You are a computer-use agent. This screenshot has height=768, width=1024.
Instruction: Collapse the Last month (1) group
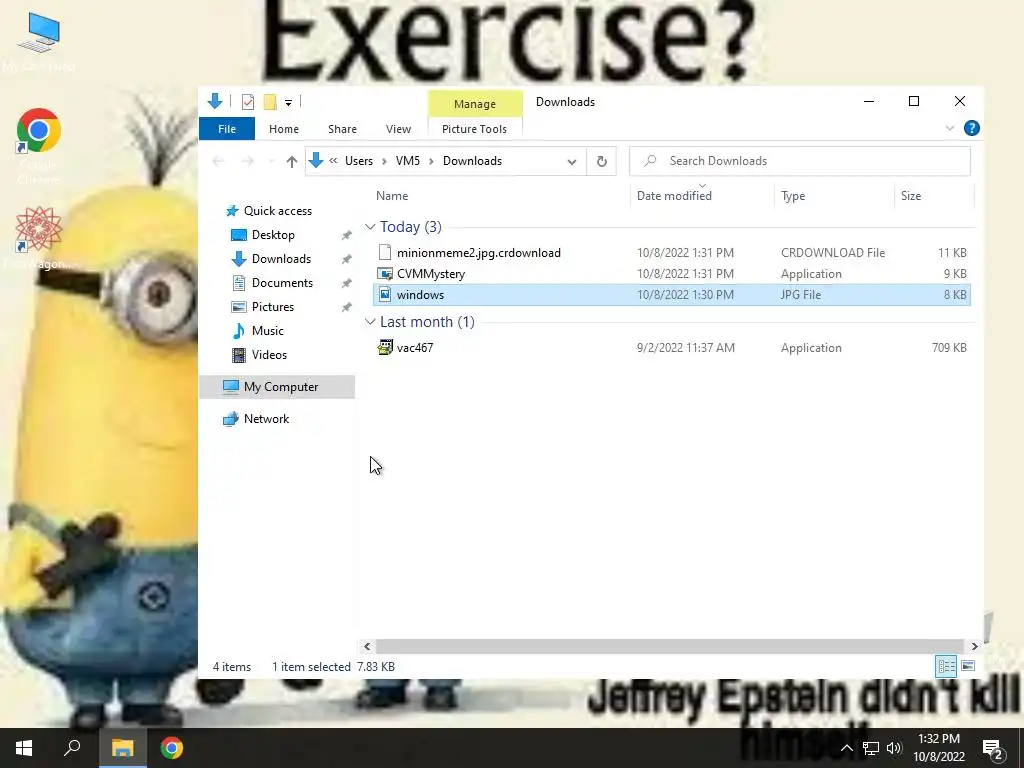click(x=370, y=321)
